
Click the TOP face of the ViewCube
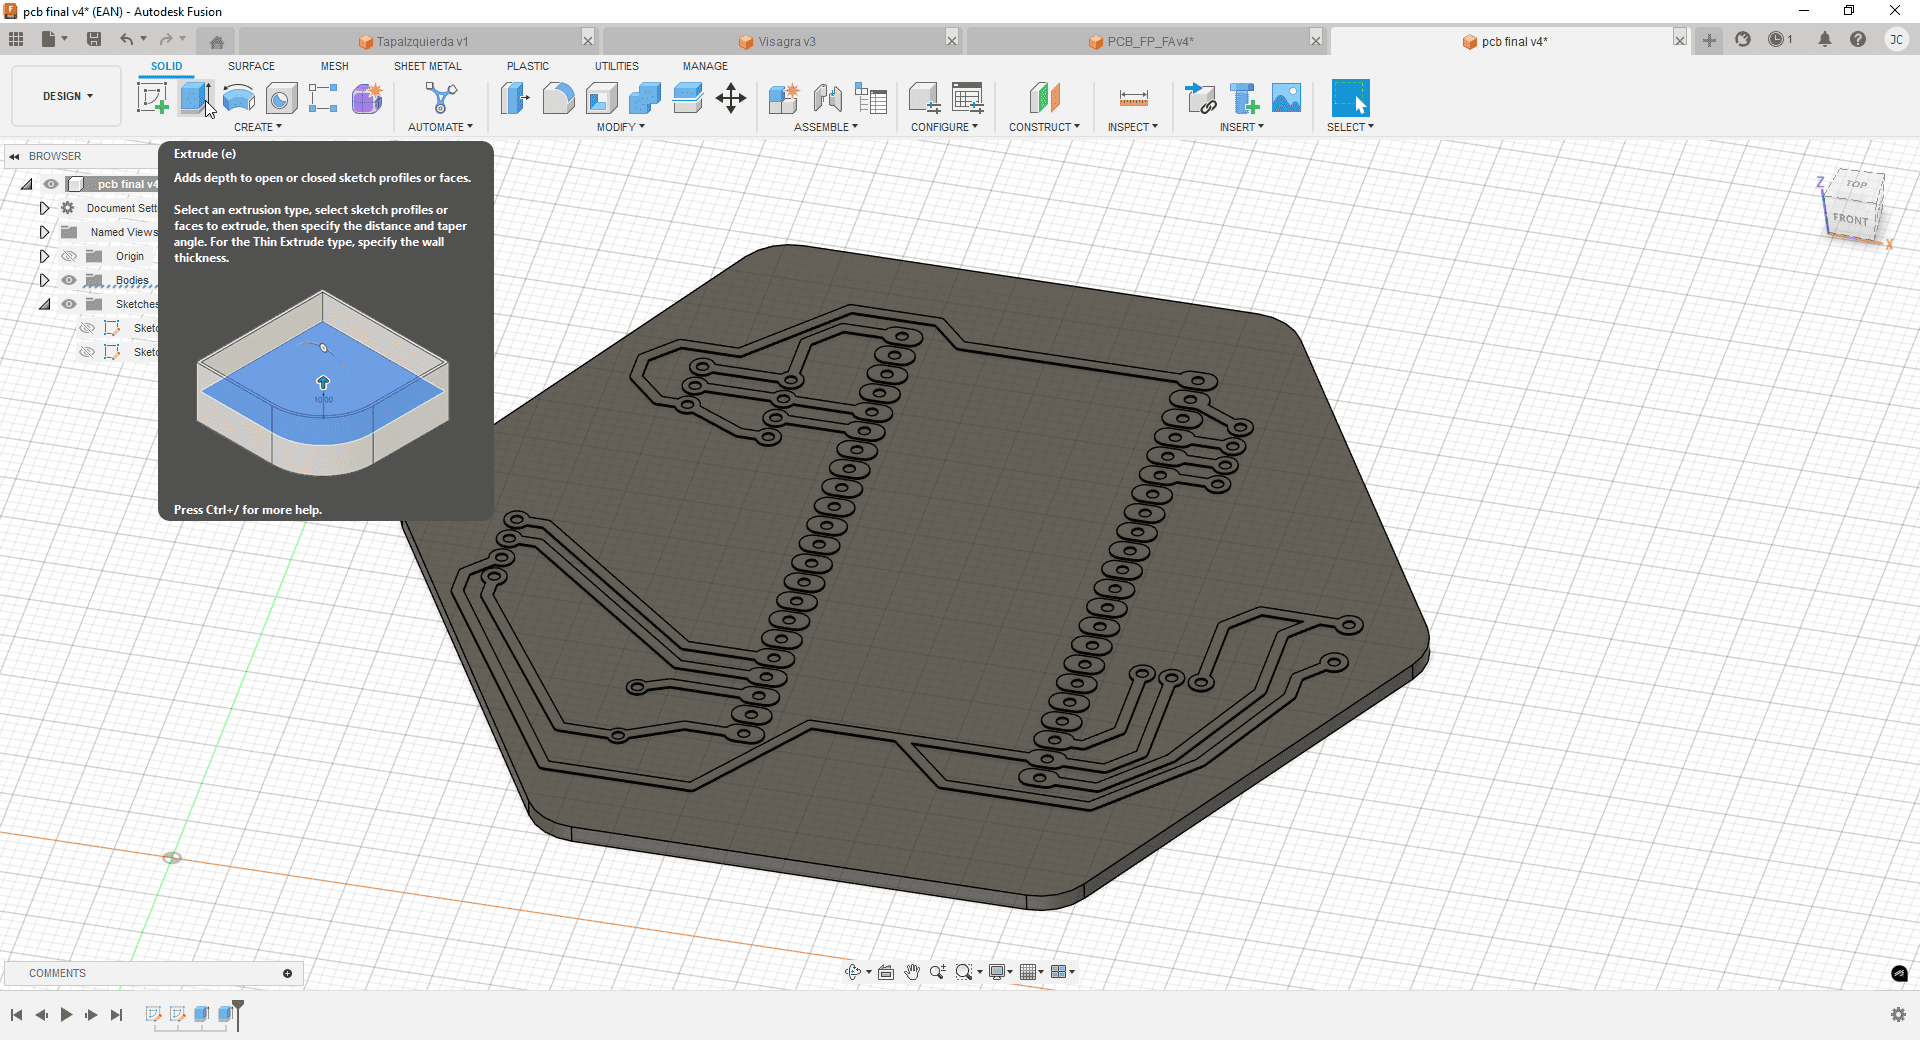pos(1856,185)
